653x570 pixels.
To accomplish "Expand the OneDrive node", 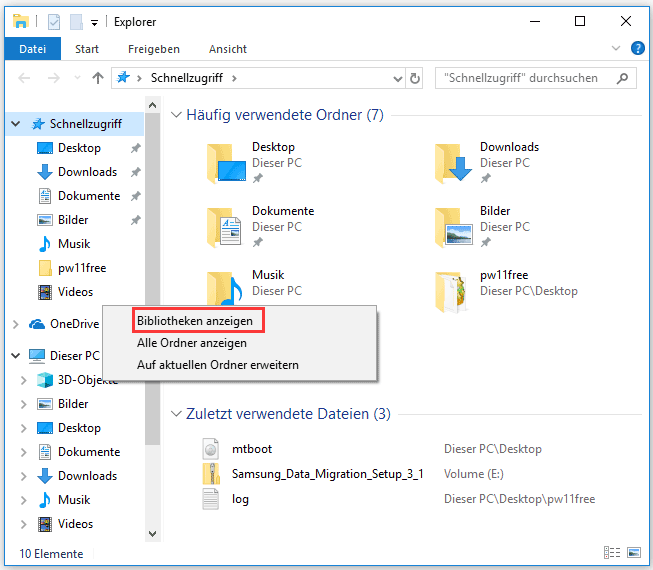I will tap(16, 324).
